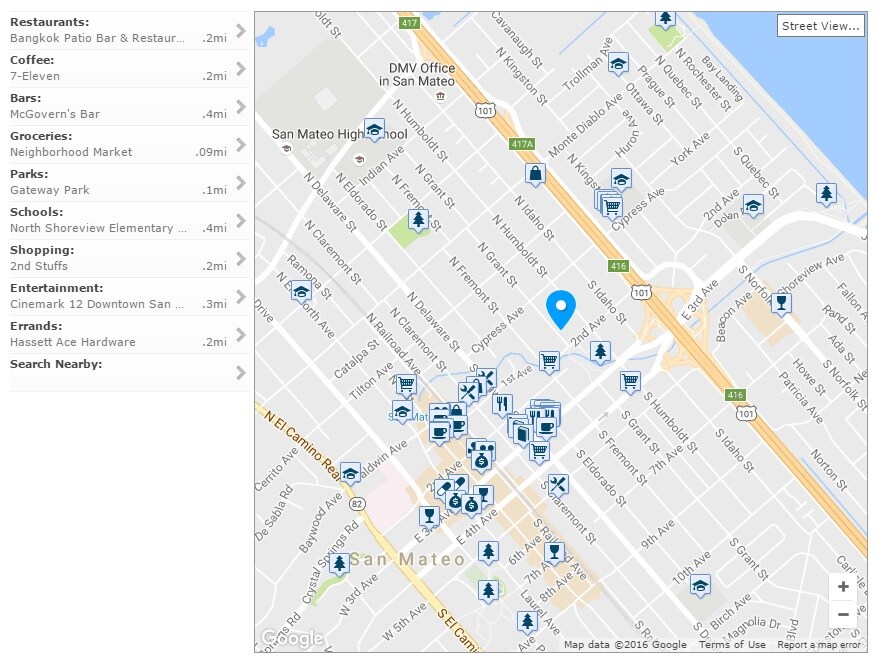Select the Coffee 7-Eleven list row
The image size is (876, 656).
click(x=120, y=68)
